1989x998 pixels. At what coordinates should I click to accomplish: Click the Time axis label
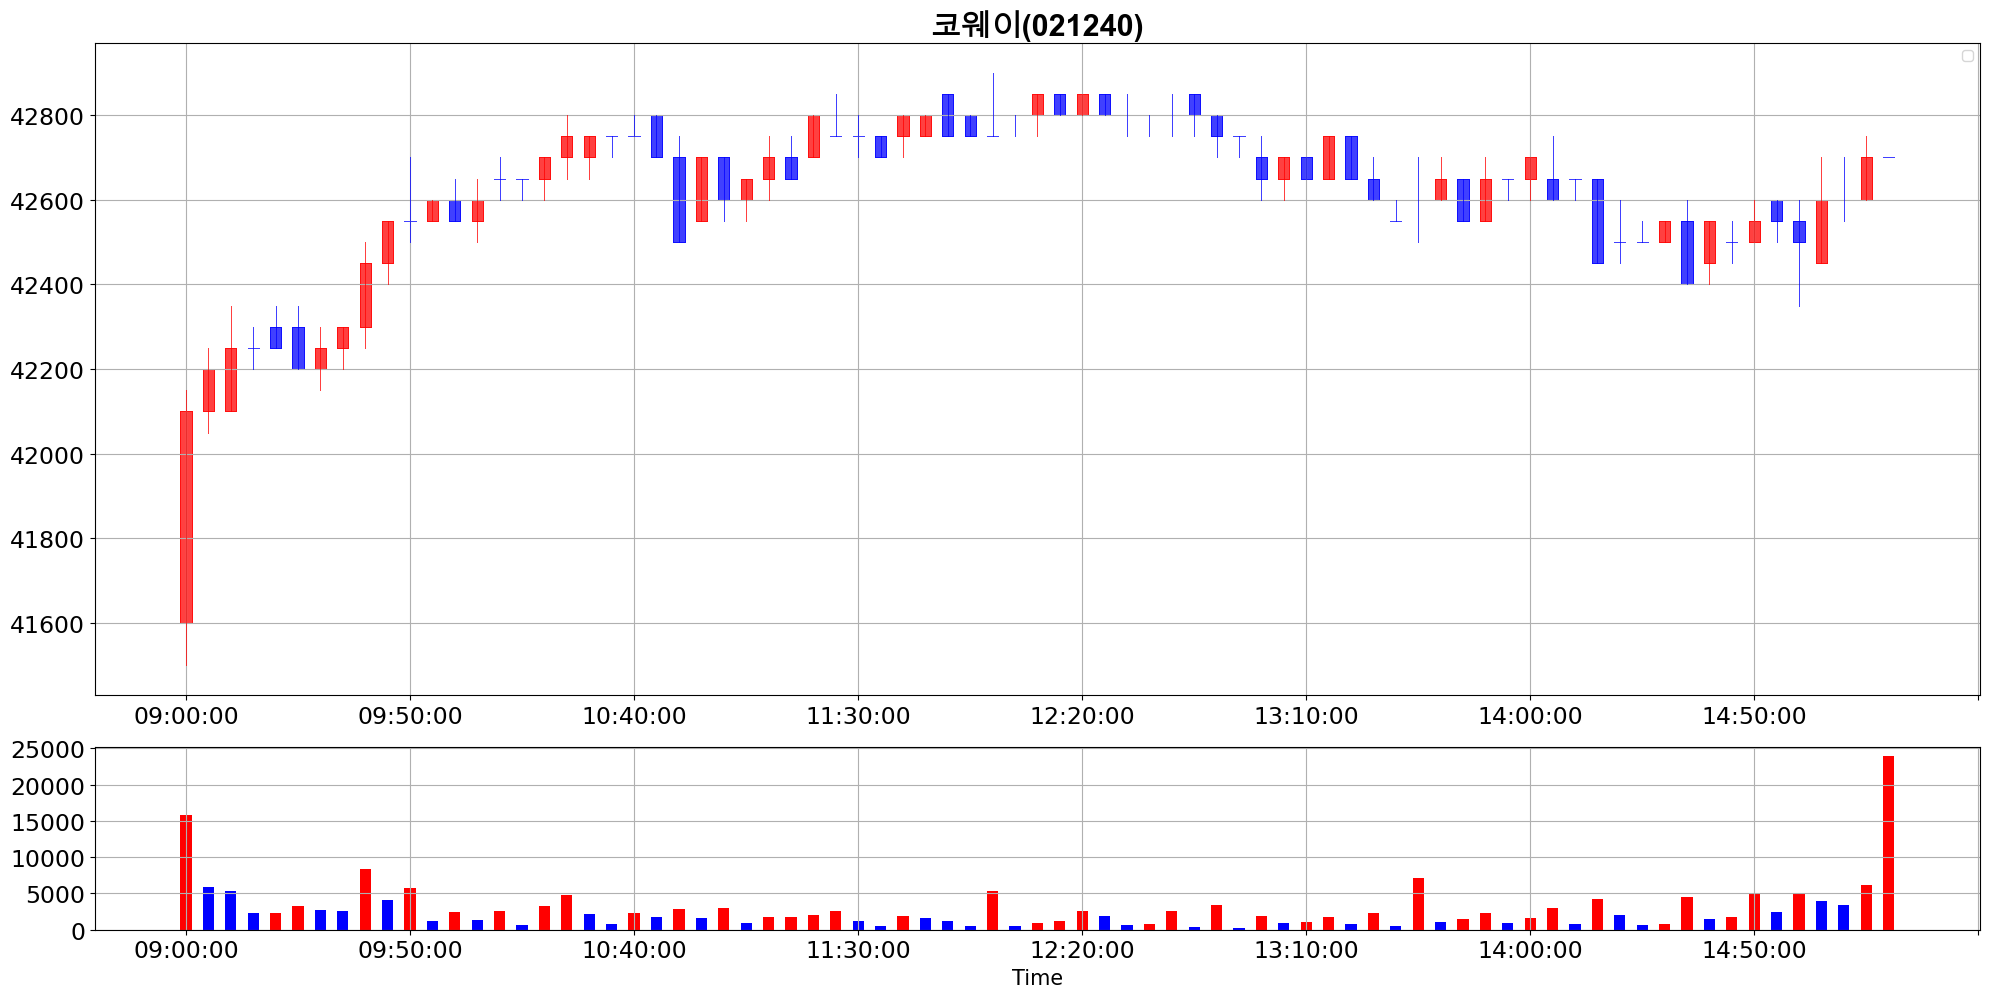point(1037,978)
